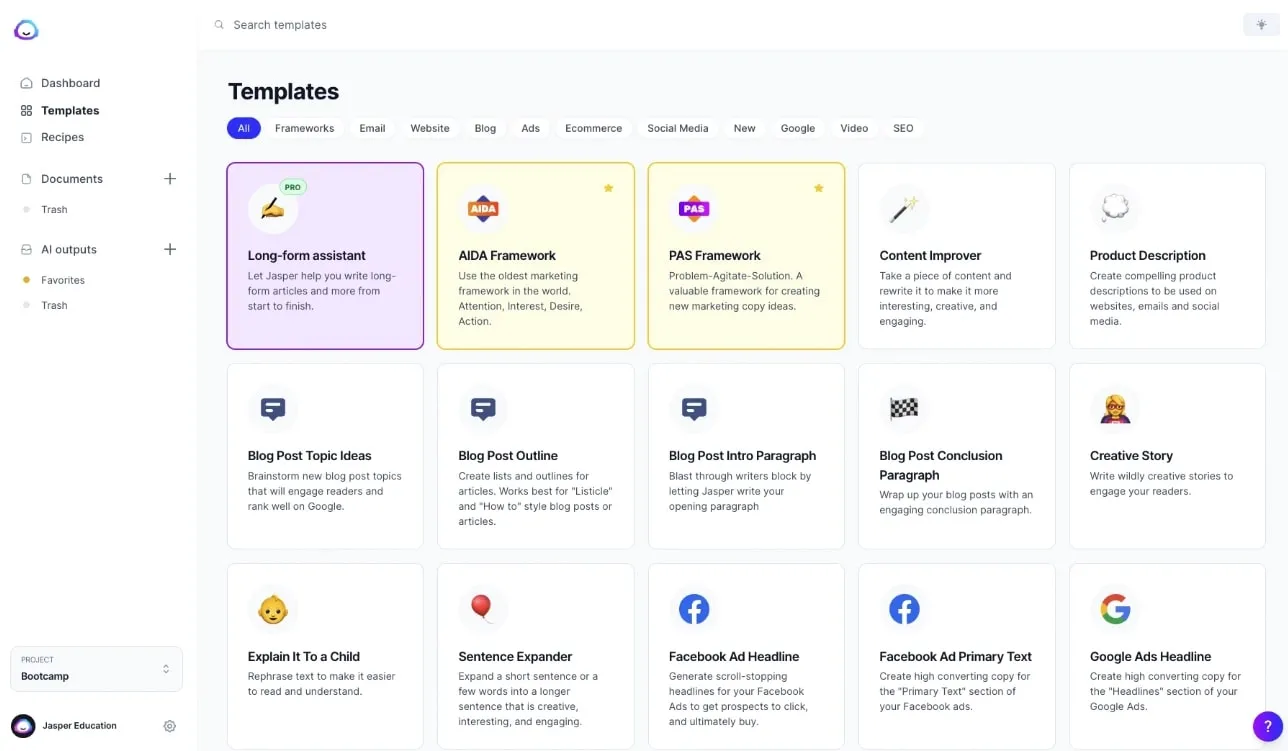This screenshot has height=751, width=1288.
Task: Click the purple help question mark button
Action: pyautogui.click(x=1267, y=726)
